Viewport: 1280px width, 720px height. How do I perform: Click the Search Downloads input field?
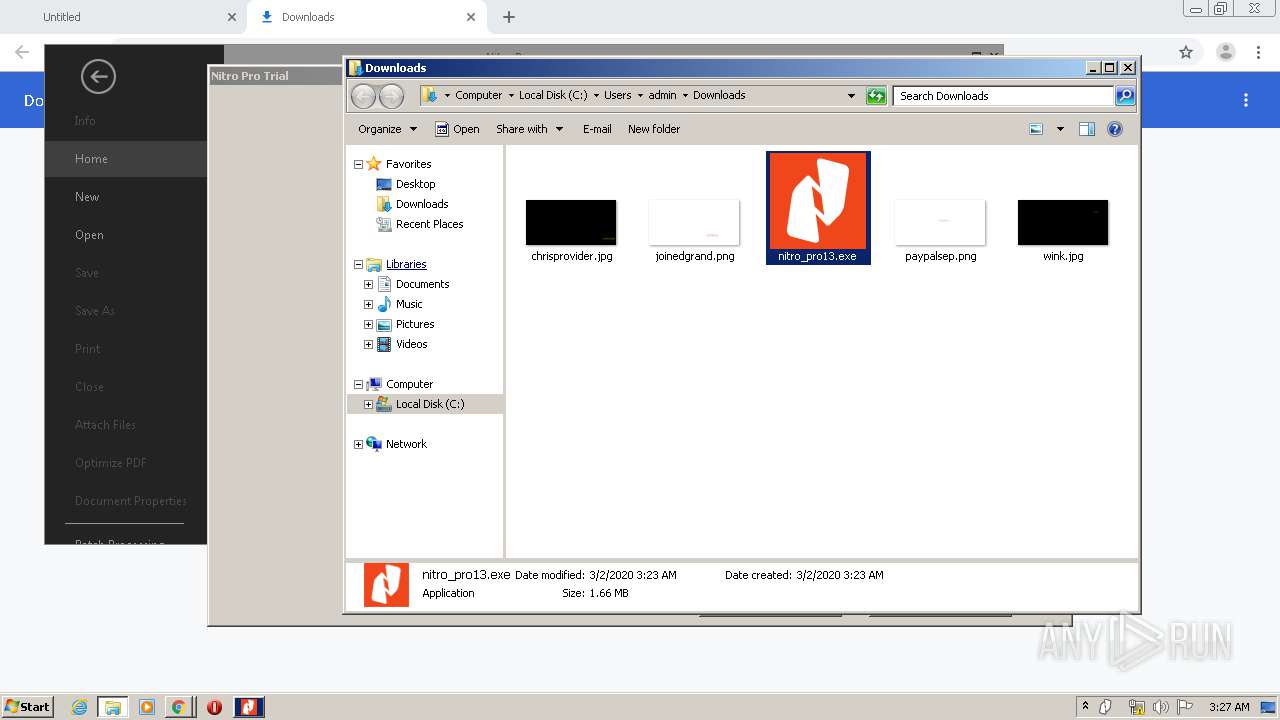[x=1003, y=96]
